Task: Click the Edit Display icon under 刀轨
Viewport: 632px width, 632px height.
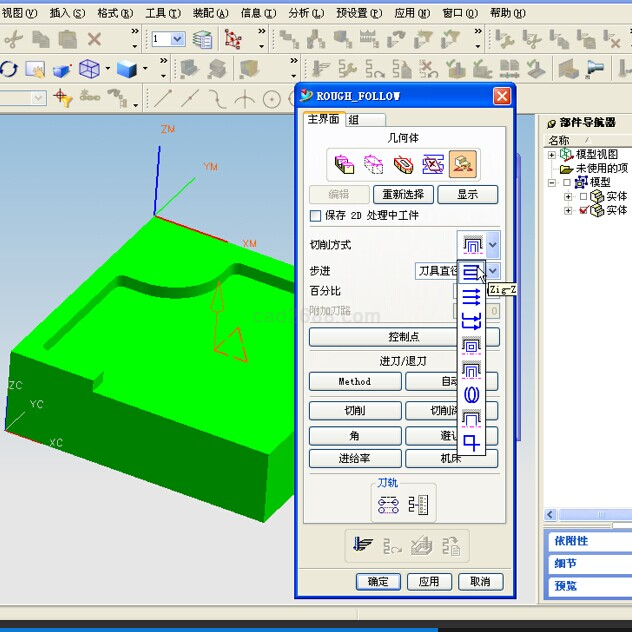Action: [x=389, y=506]
